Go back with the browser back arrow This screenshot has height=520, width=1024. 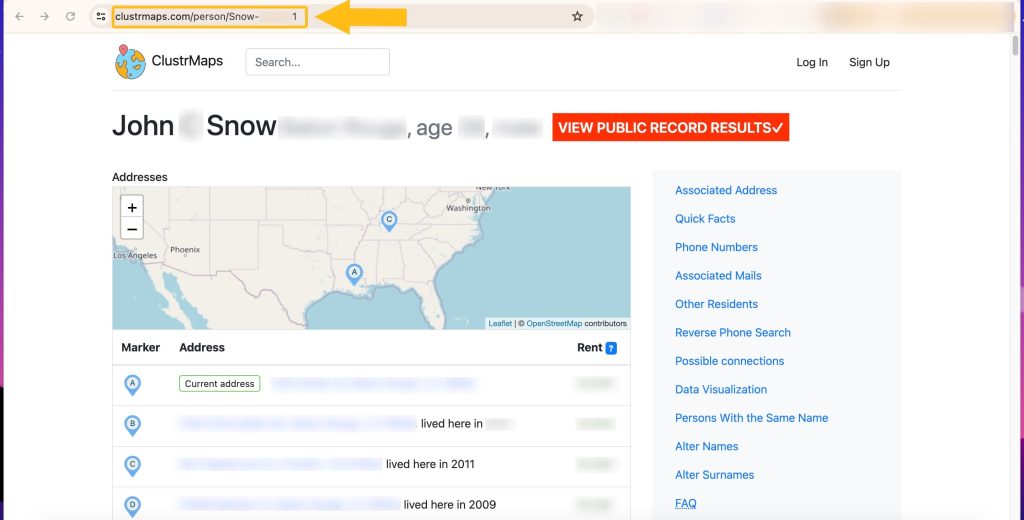(20, 16)
